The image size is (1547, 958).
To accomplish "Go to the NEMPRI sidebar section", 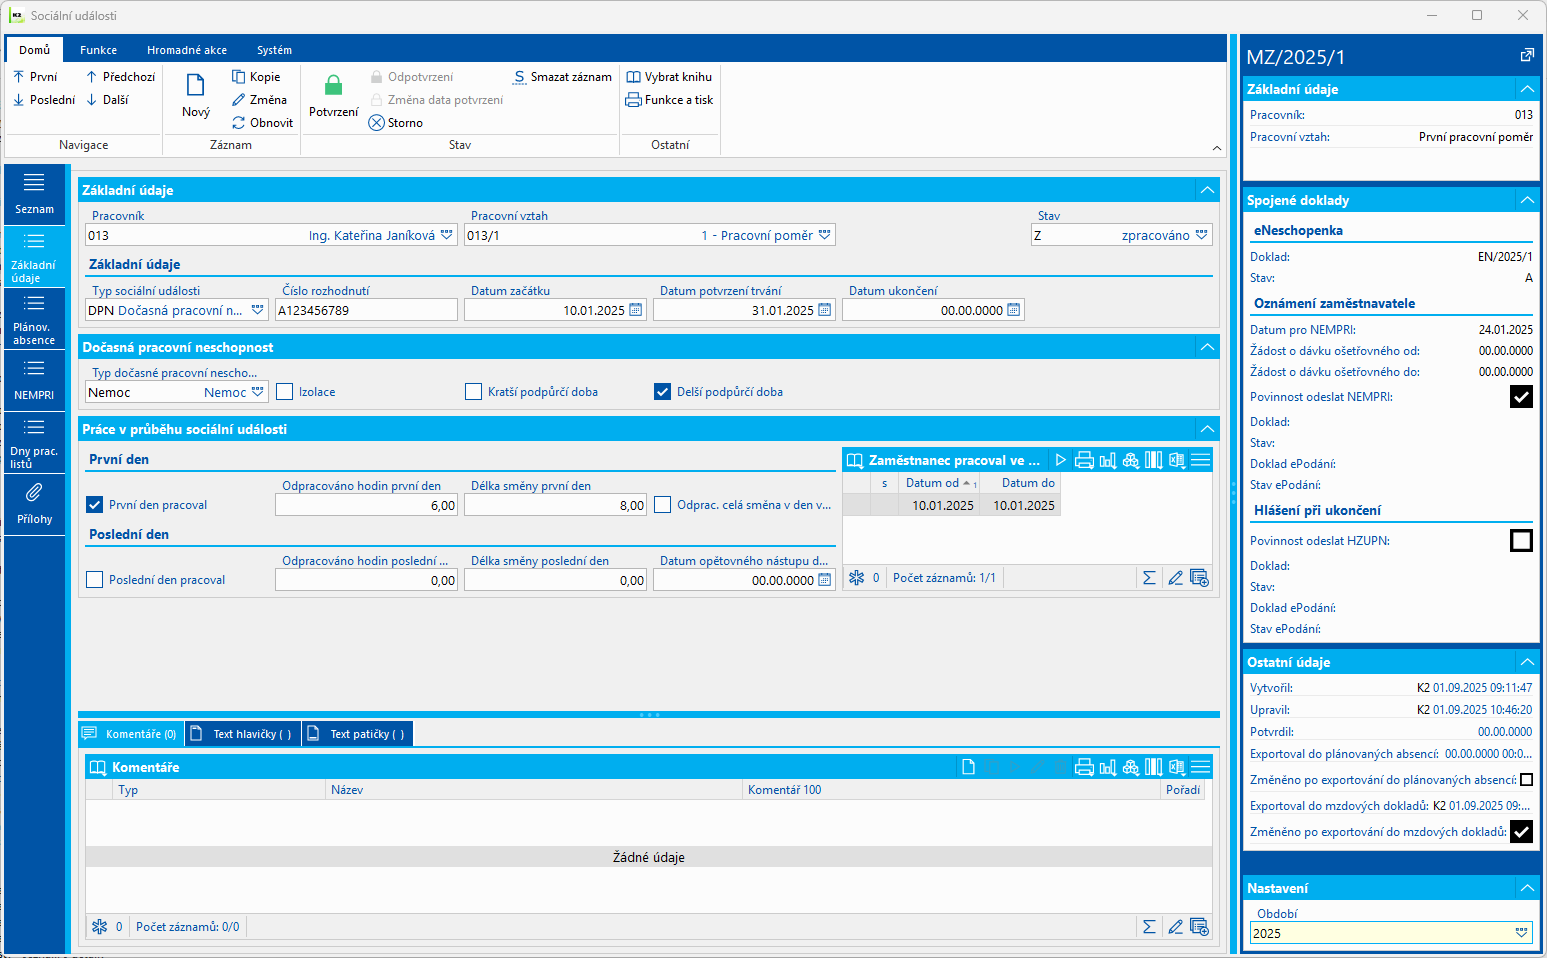I will (x=34, y=381).
